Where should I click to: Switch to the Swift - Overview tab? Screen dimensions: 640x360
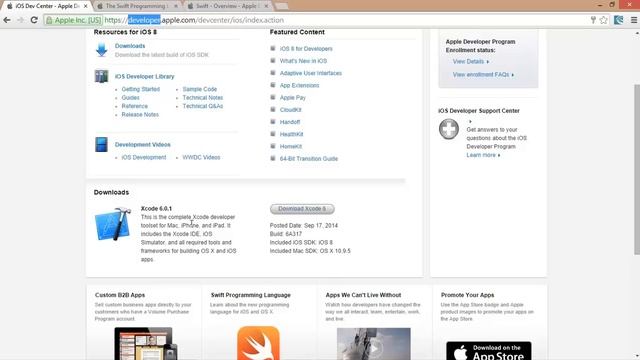pos(226,6)
